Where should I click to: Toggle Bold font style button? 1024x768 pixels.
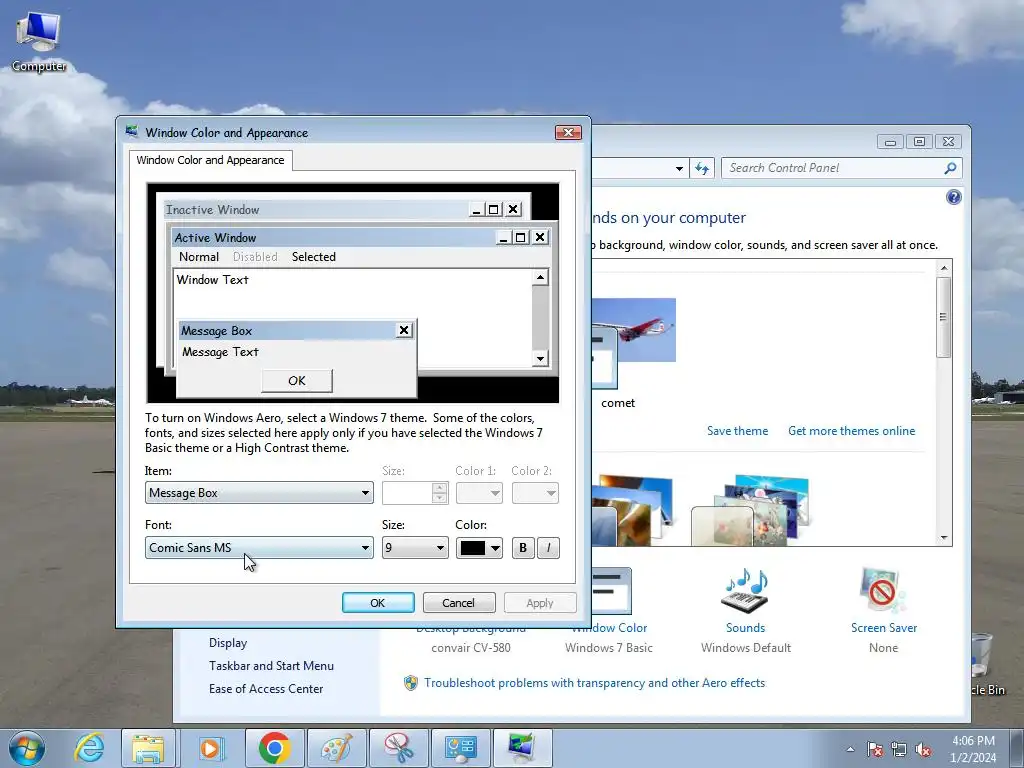point(522,548)
